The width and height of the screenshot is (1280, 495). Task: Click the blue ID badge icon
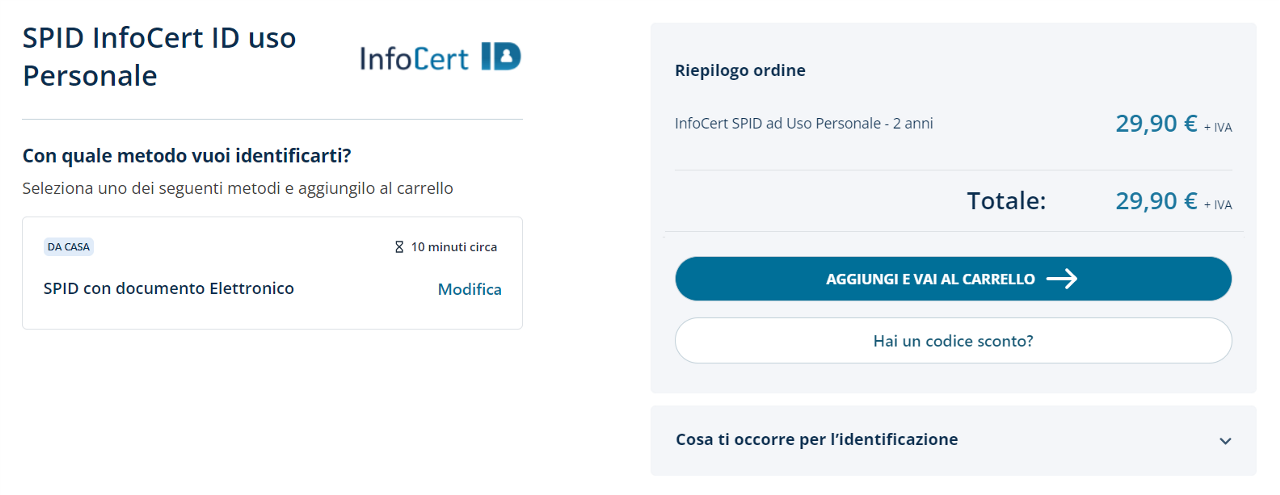click(501, 56)
